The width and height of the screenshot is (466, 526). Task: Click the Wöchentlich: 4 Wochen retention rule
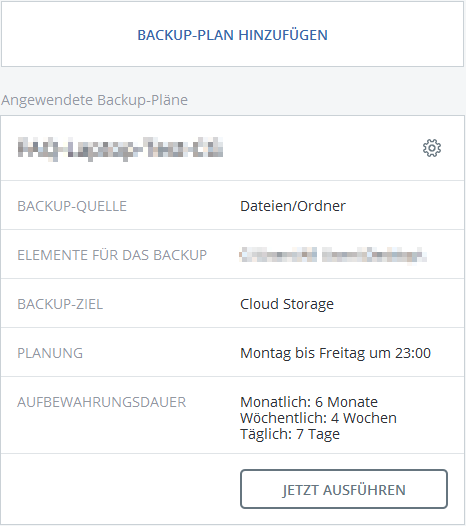[x=318, y=418]
